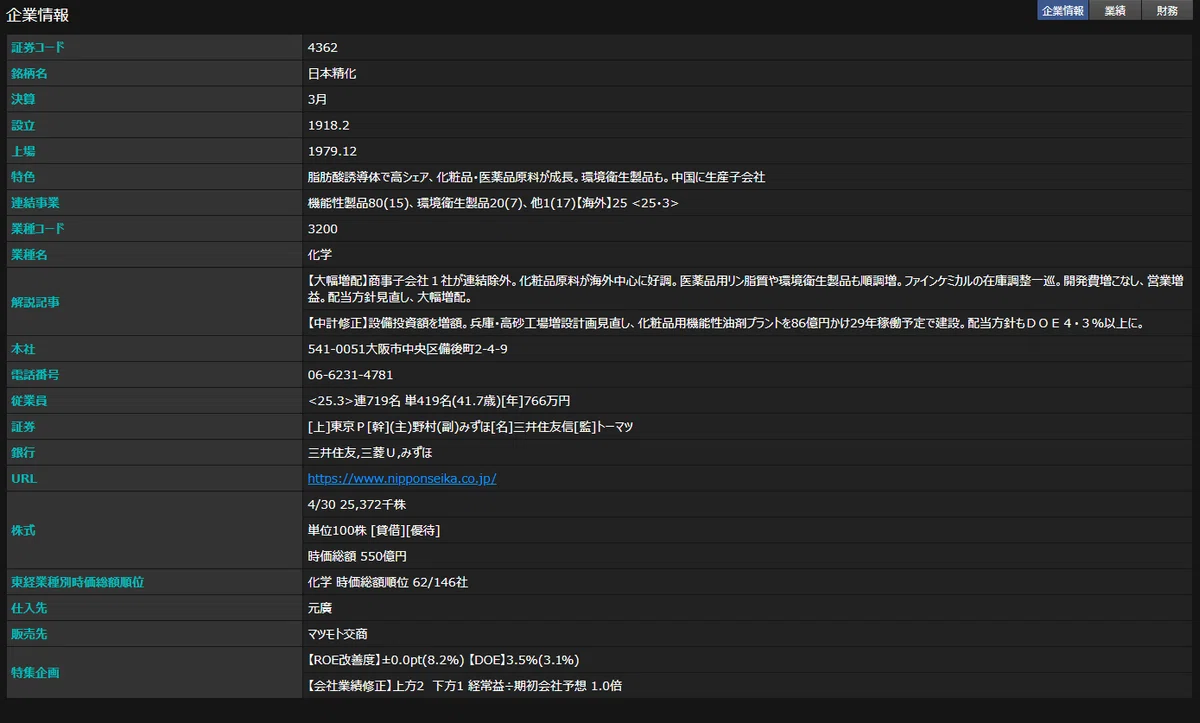Screen dimensions: 1200x723
Task: Click the 従業員 row label
Action: click(x=29, y=401)
